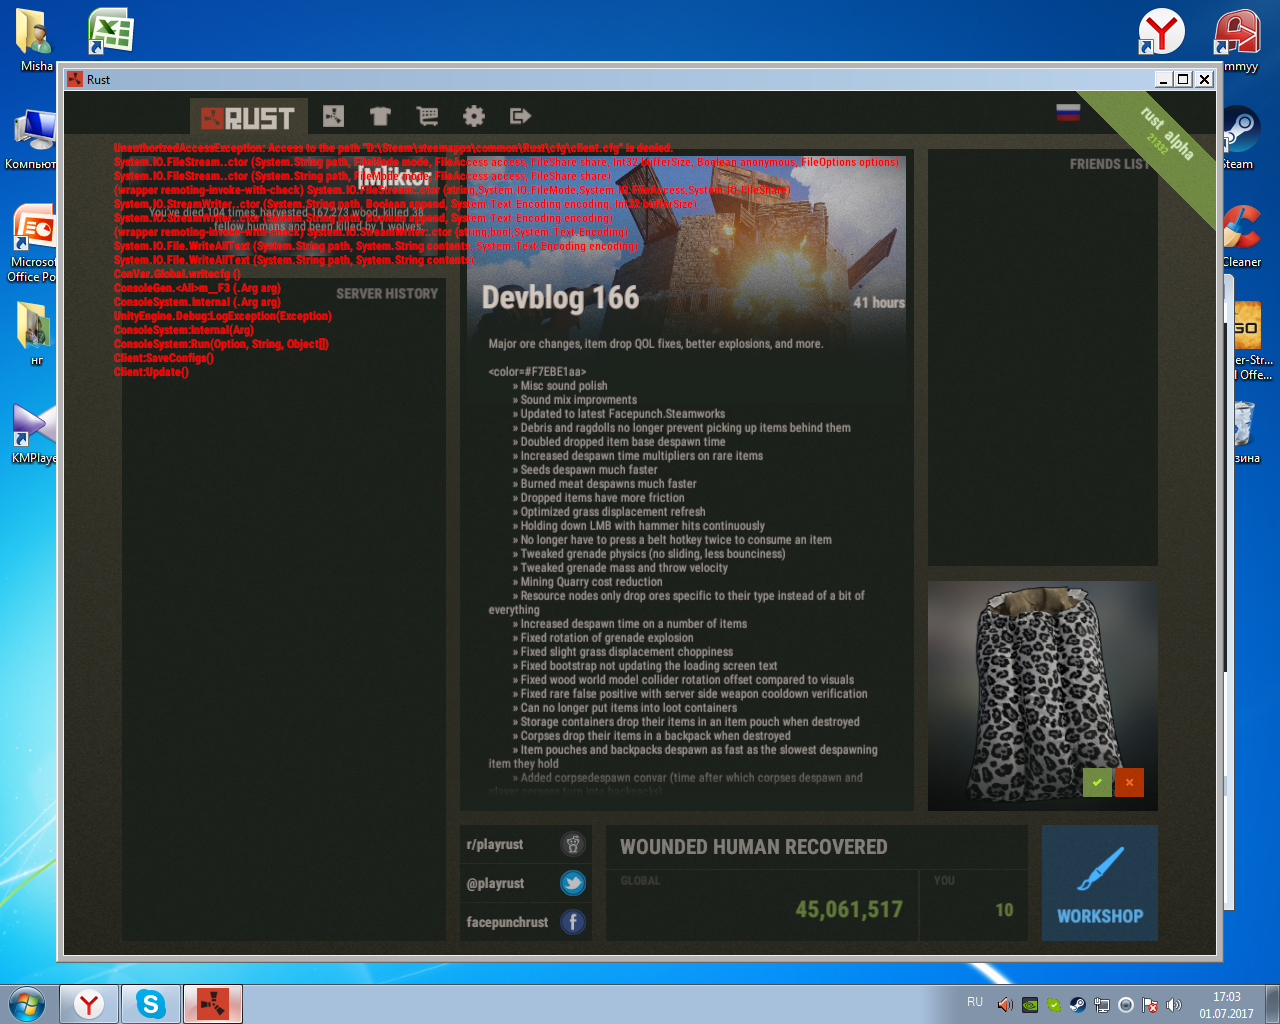Change language via the Russian flag
The image size is (1280, 1024).
(x=1068, y=112)
